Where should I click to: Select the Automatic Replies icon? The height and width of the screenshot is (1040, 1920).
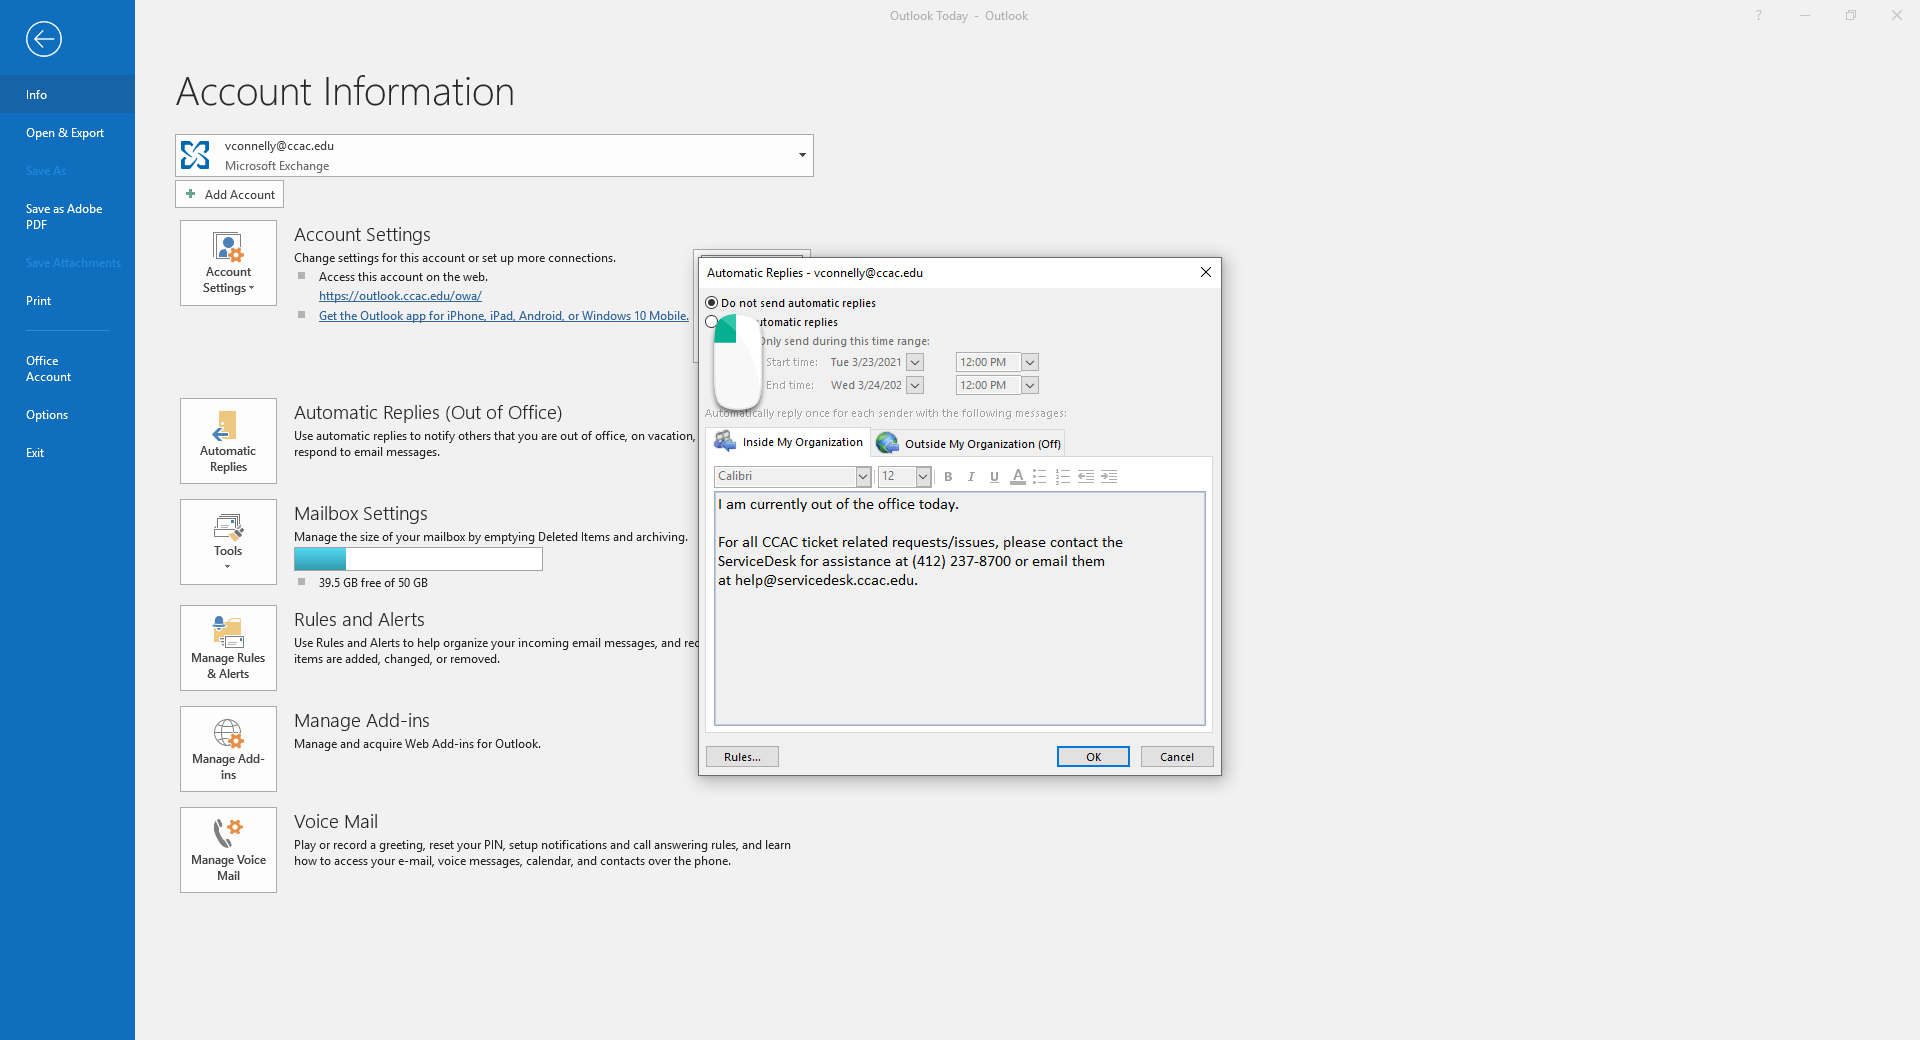coord(228,440)
